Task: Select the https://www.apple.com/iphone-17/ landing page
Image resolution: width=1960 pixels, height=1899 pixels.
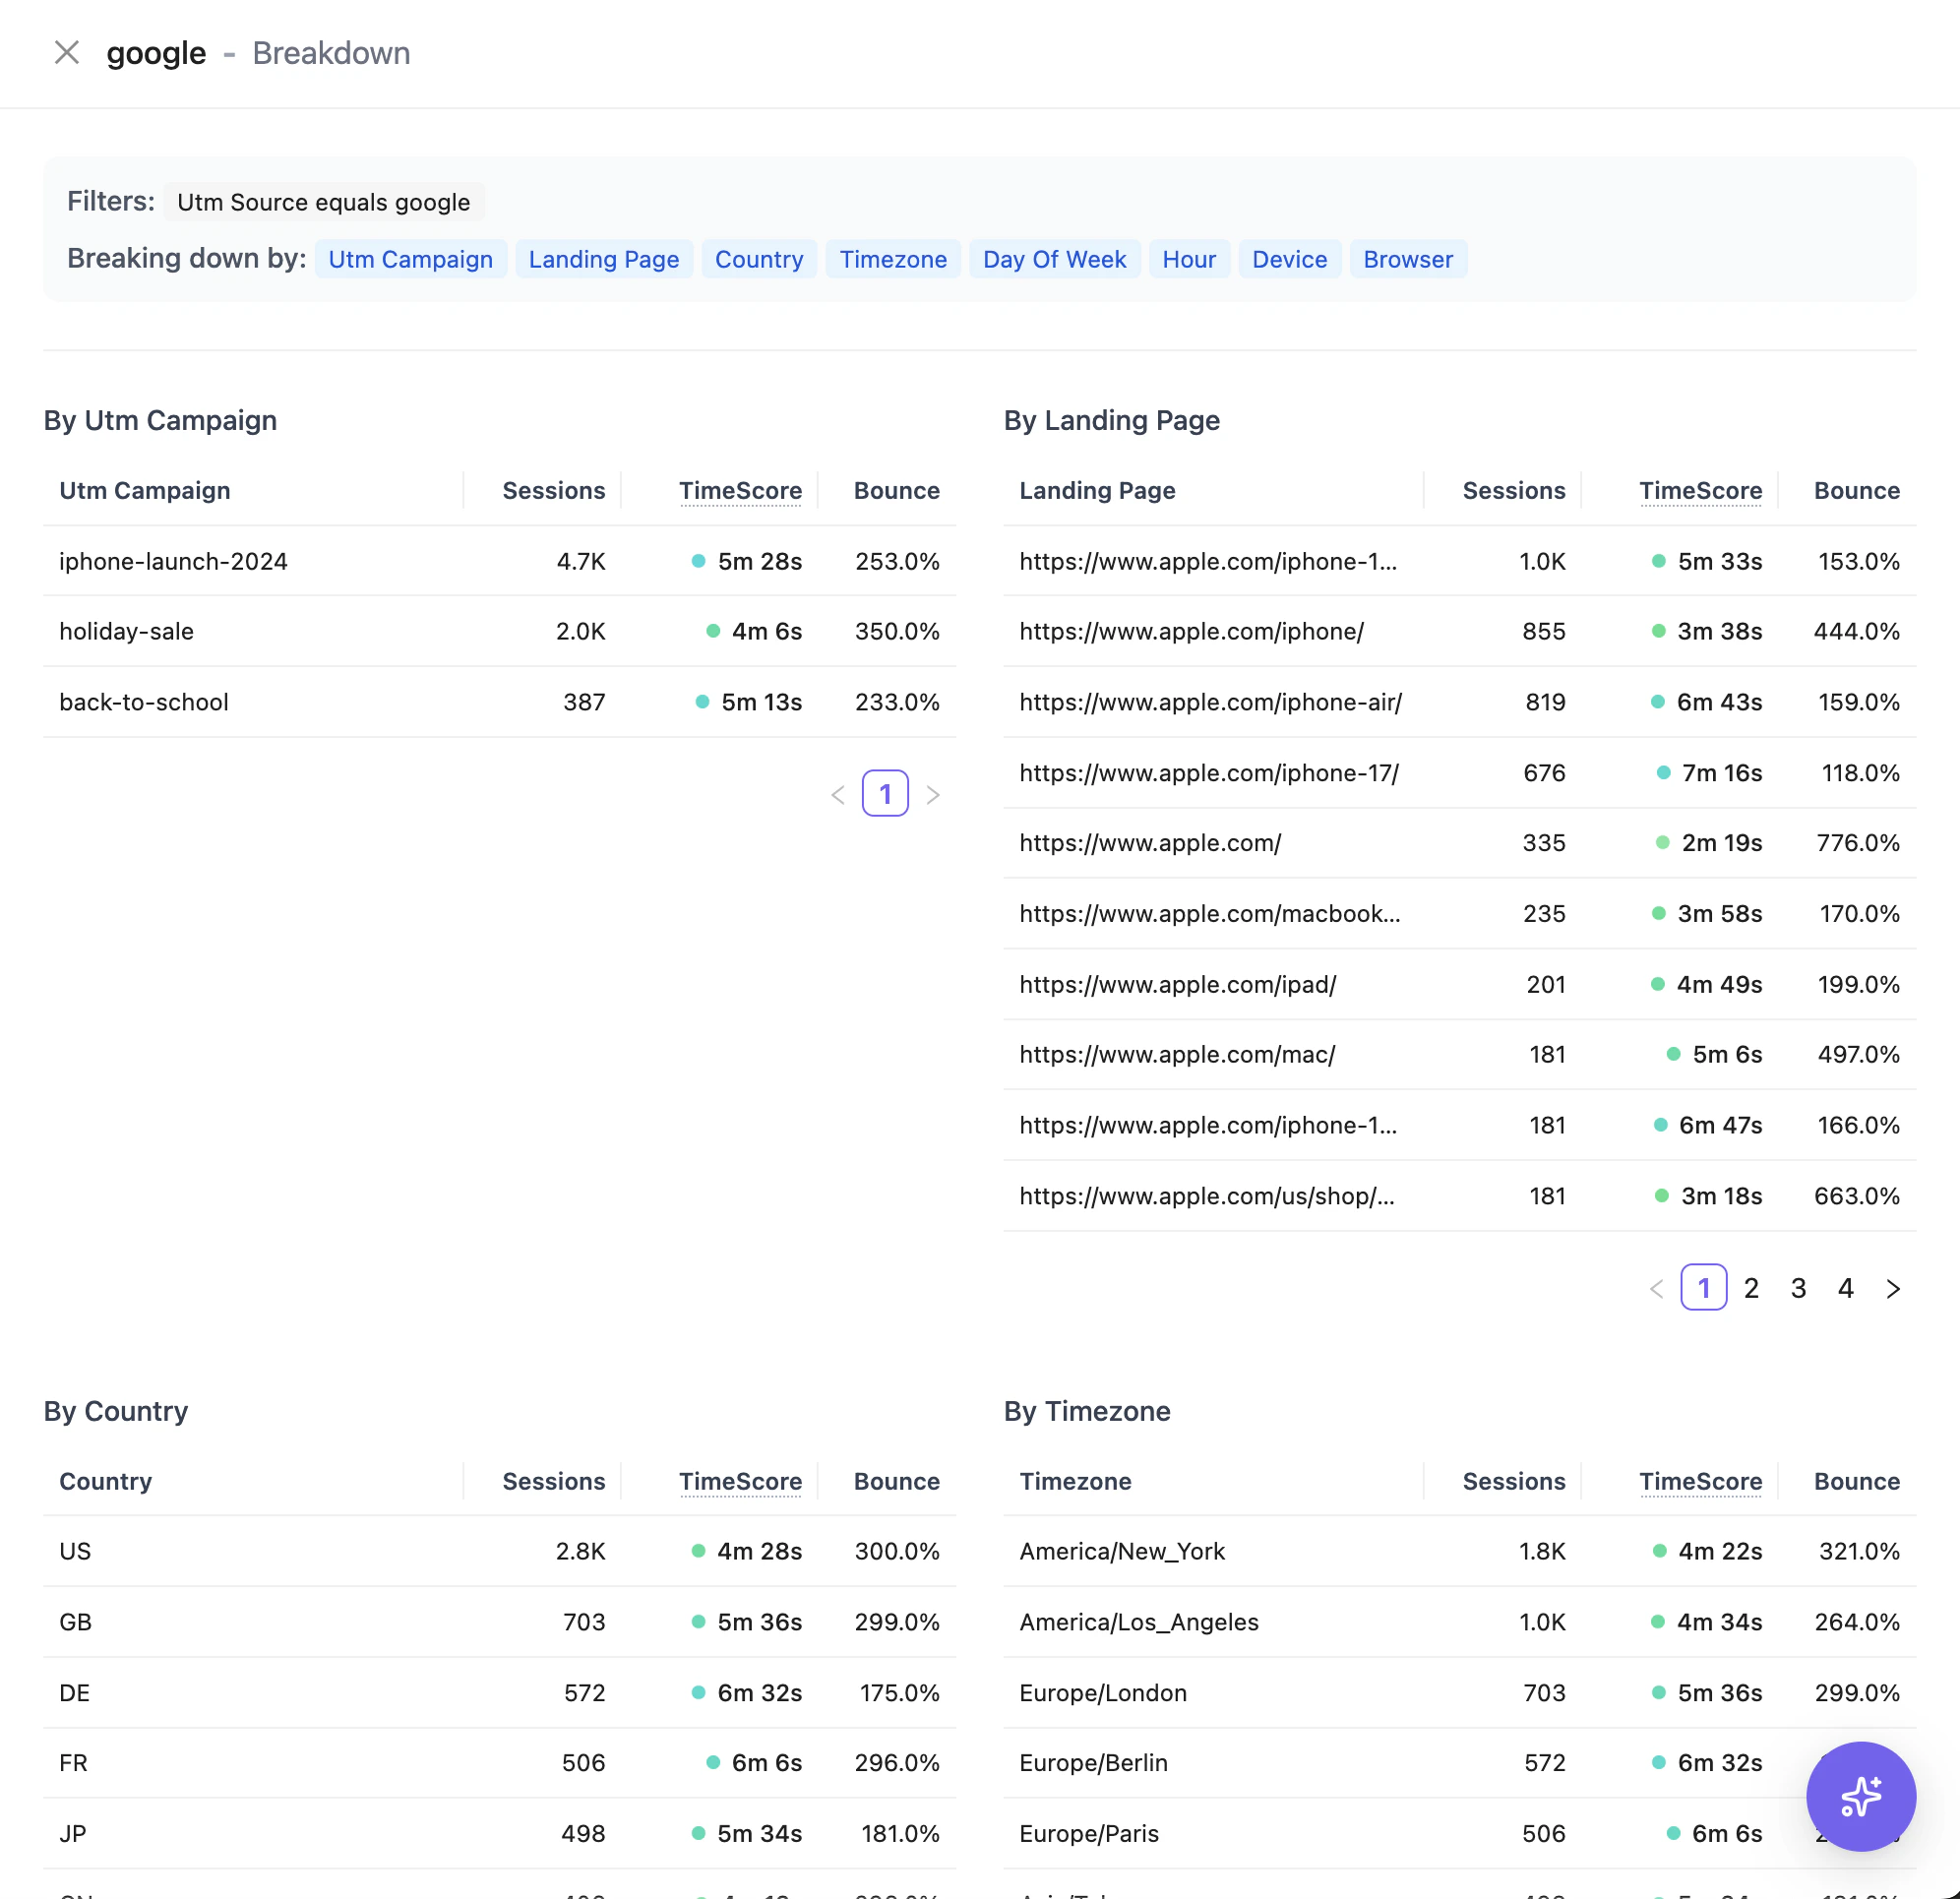Action: tap(1459, 773)
